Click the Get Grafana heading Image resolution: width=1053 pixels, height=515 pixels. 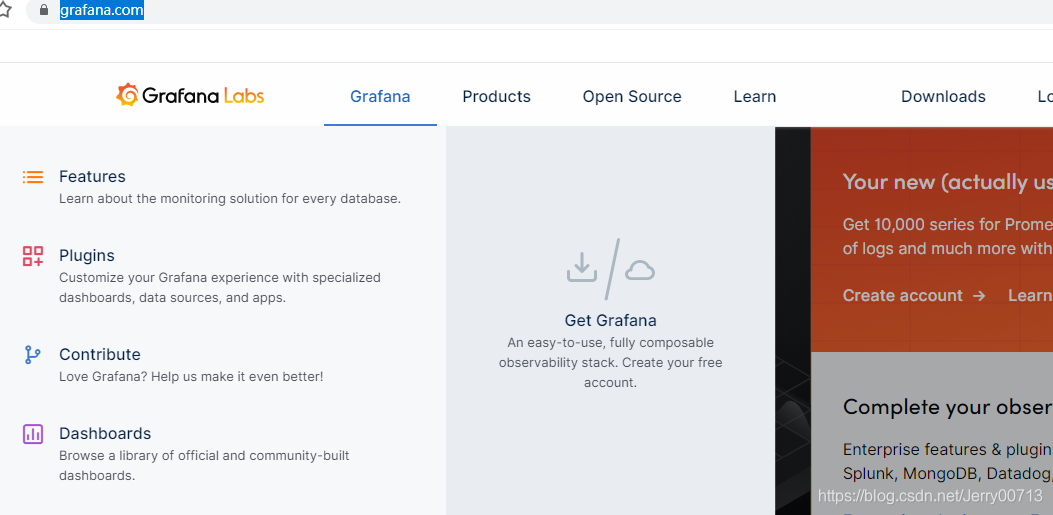pyautogui.click(x=610, y=320)
